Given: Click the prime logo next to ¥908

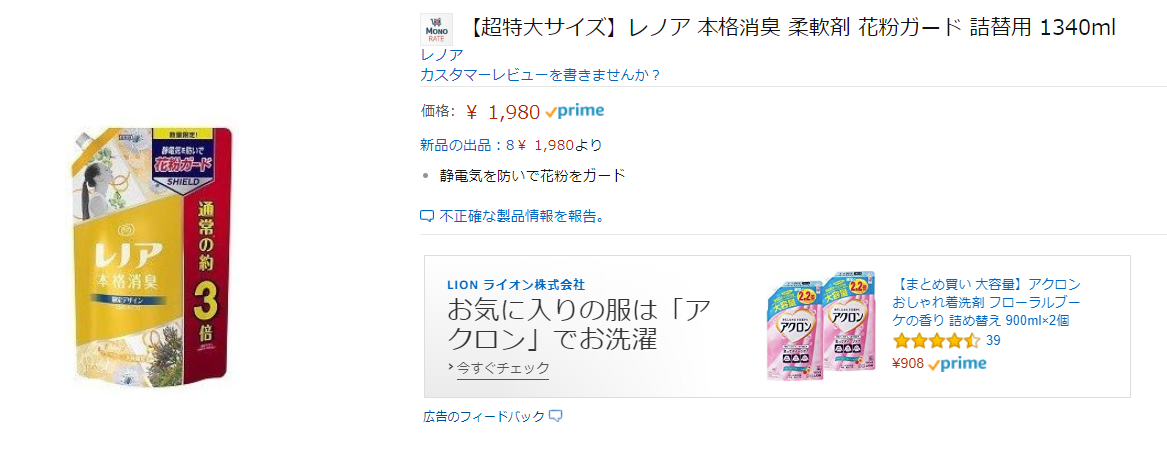Looking at the screenshot, I should (957, 364).
